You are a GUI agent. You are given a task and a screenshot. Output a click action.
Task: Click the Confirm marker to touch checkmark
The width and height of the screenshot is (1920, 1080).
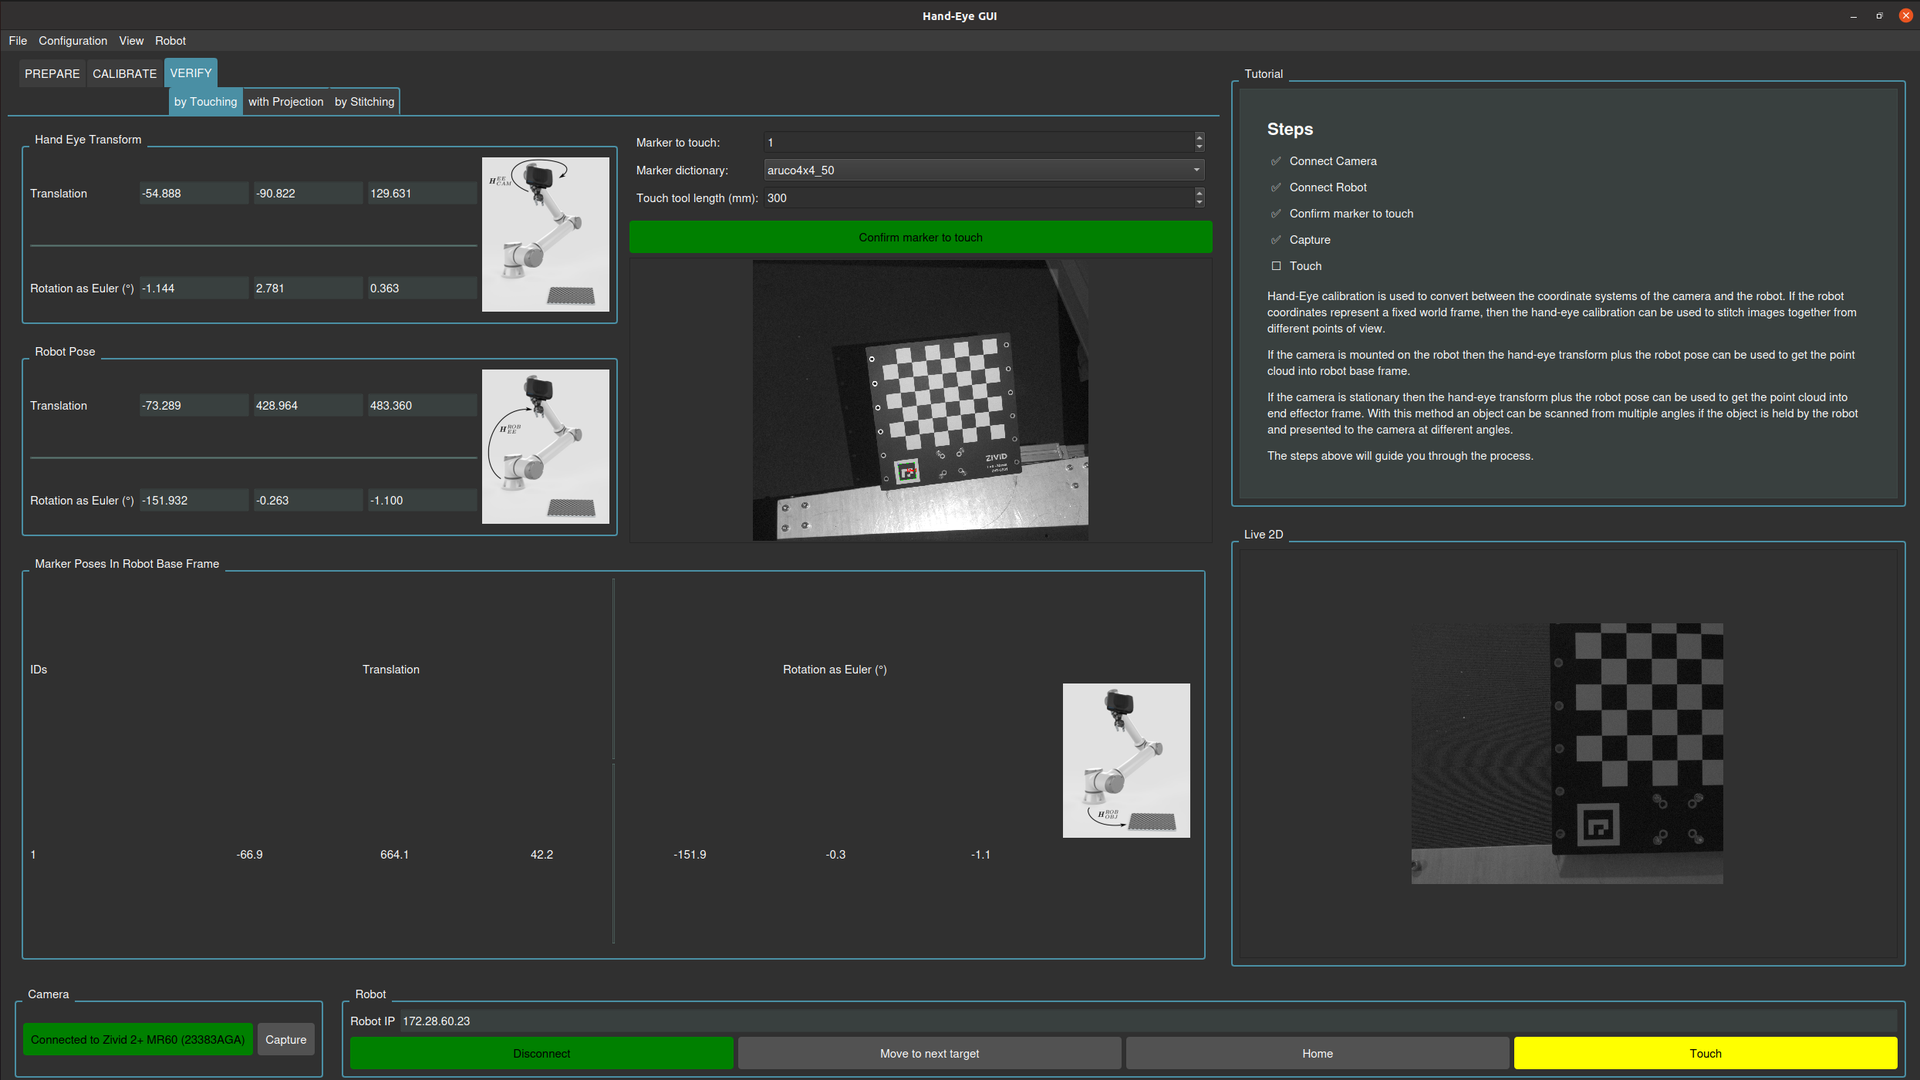point(1276,214)
